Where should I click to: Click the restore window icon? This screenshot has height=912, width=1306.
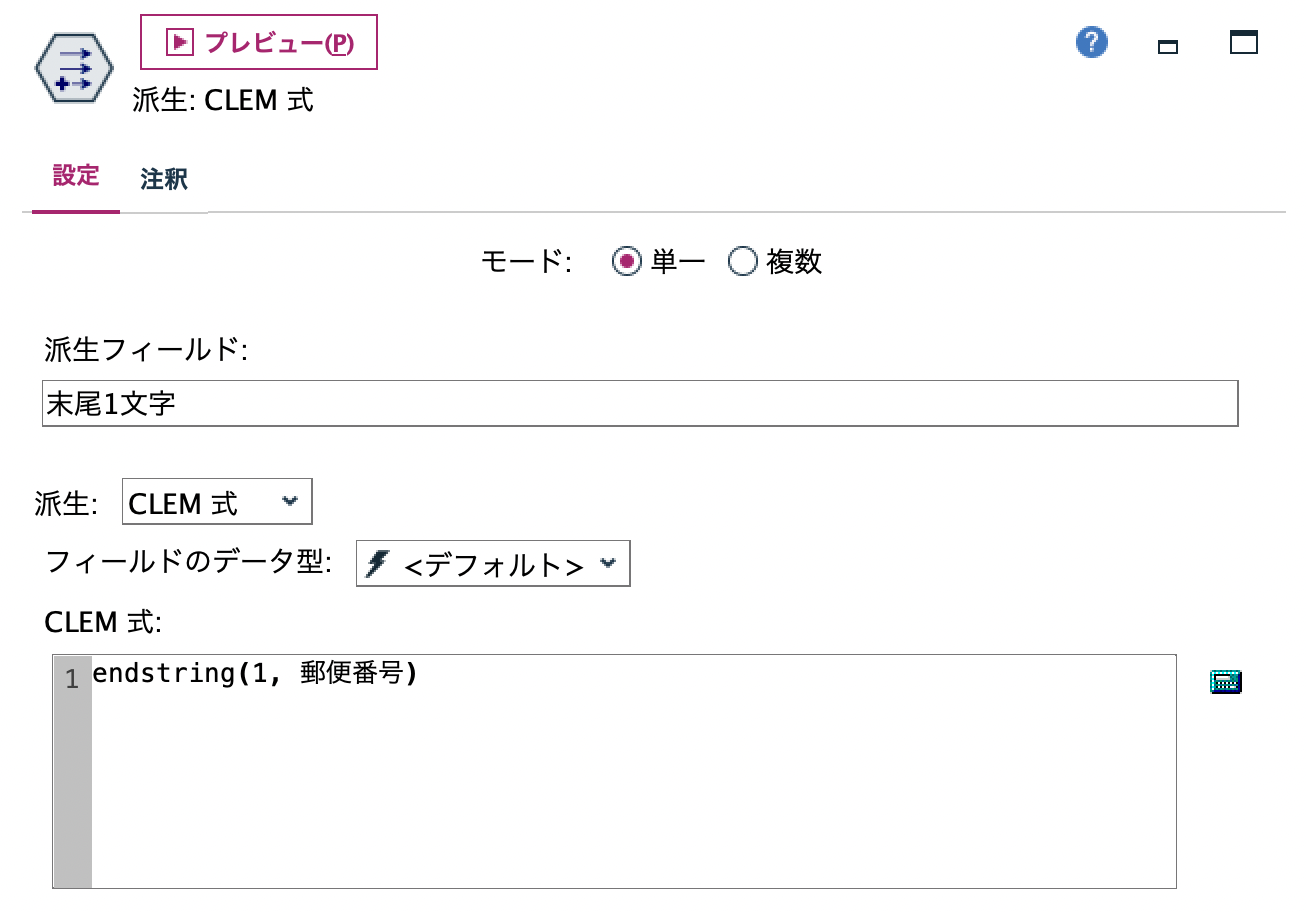(1167, 44)
